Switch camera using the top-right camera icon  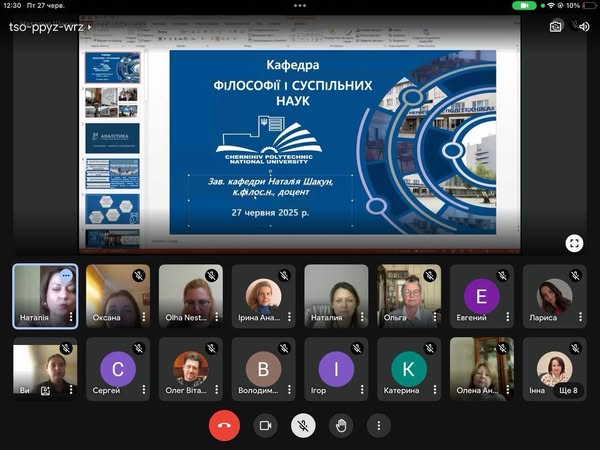[x=555, y=26]
